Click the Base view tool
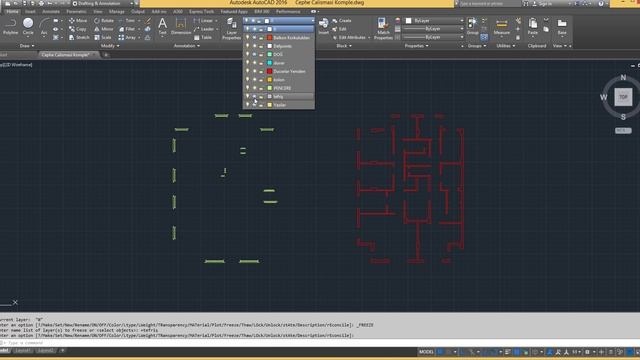Viewport: 640px width, 360px height. click(x=562, y=26)
